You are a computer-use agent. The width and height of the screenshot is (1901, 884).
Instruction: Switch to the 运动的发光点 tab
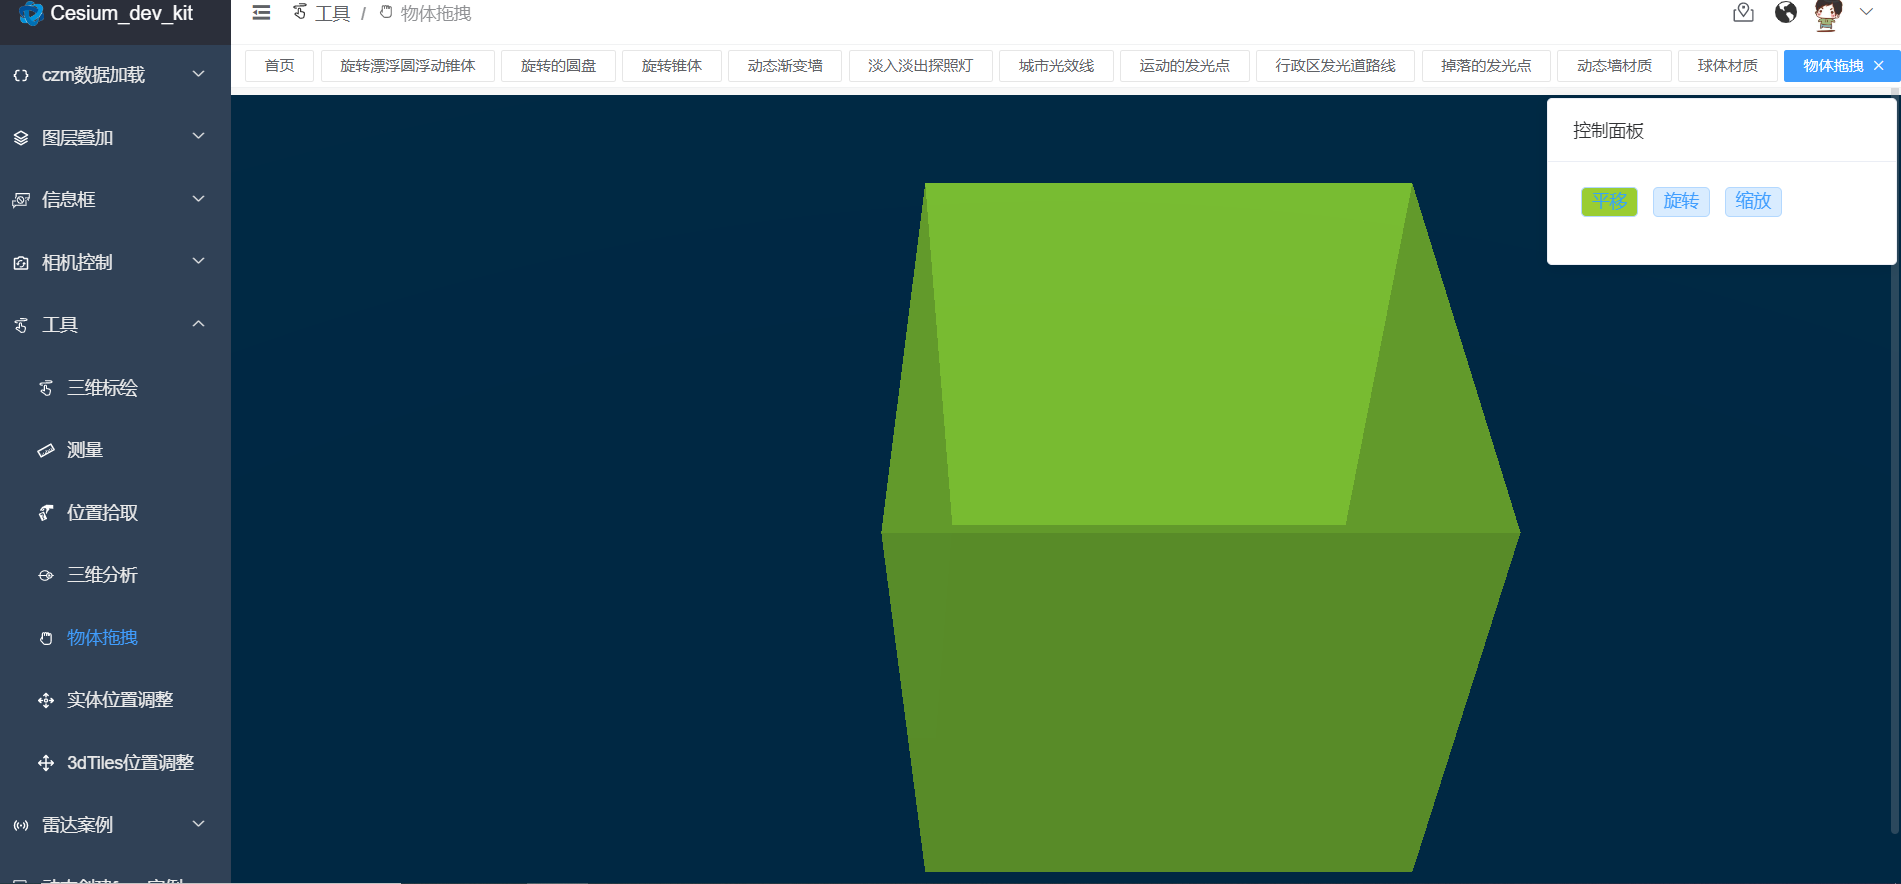point(1185,66)
